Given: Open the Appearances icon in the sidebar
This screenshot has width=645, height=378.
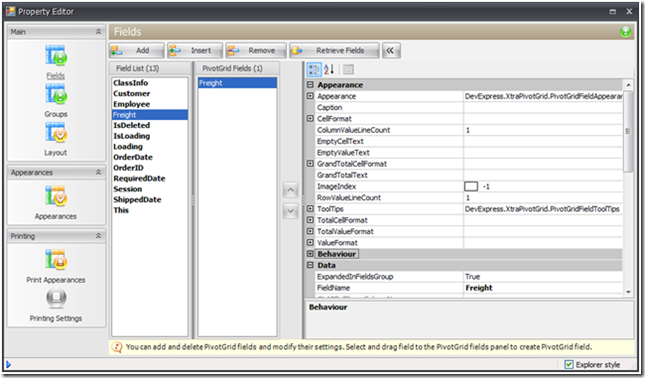Looking at the screenshot, I should pos(56,196).
